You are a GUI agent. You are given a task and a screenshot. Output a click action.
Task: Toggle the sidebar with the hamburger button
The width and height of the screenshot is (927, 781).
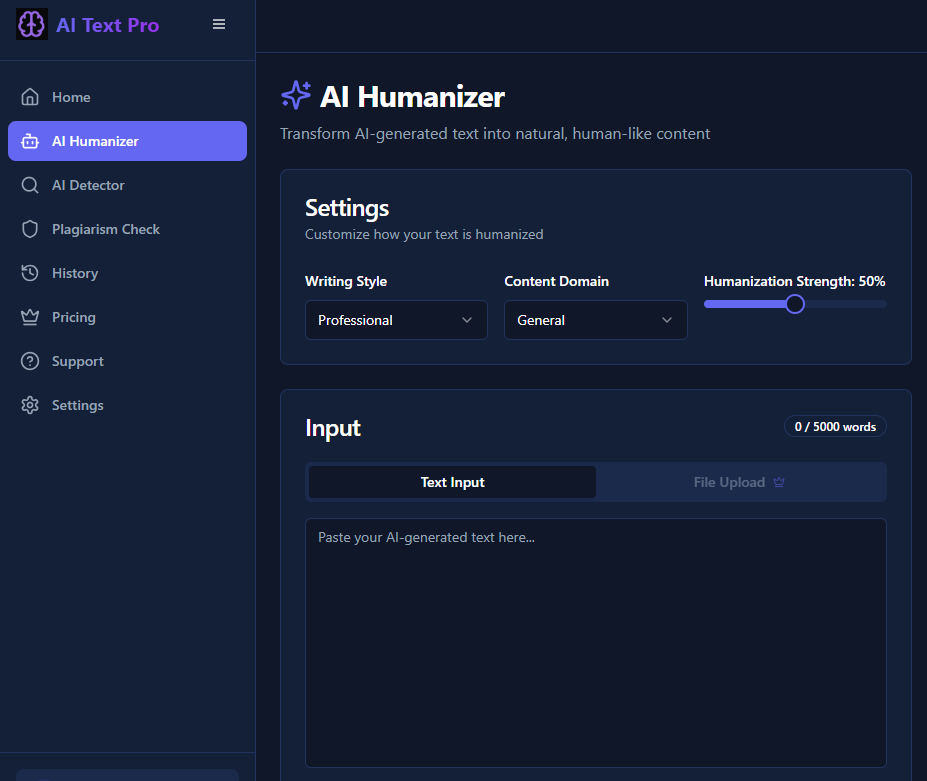[x=218, y=23]
